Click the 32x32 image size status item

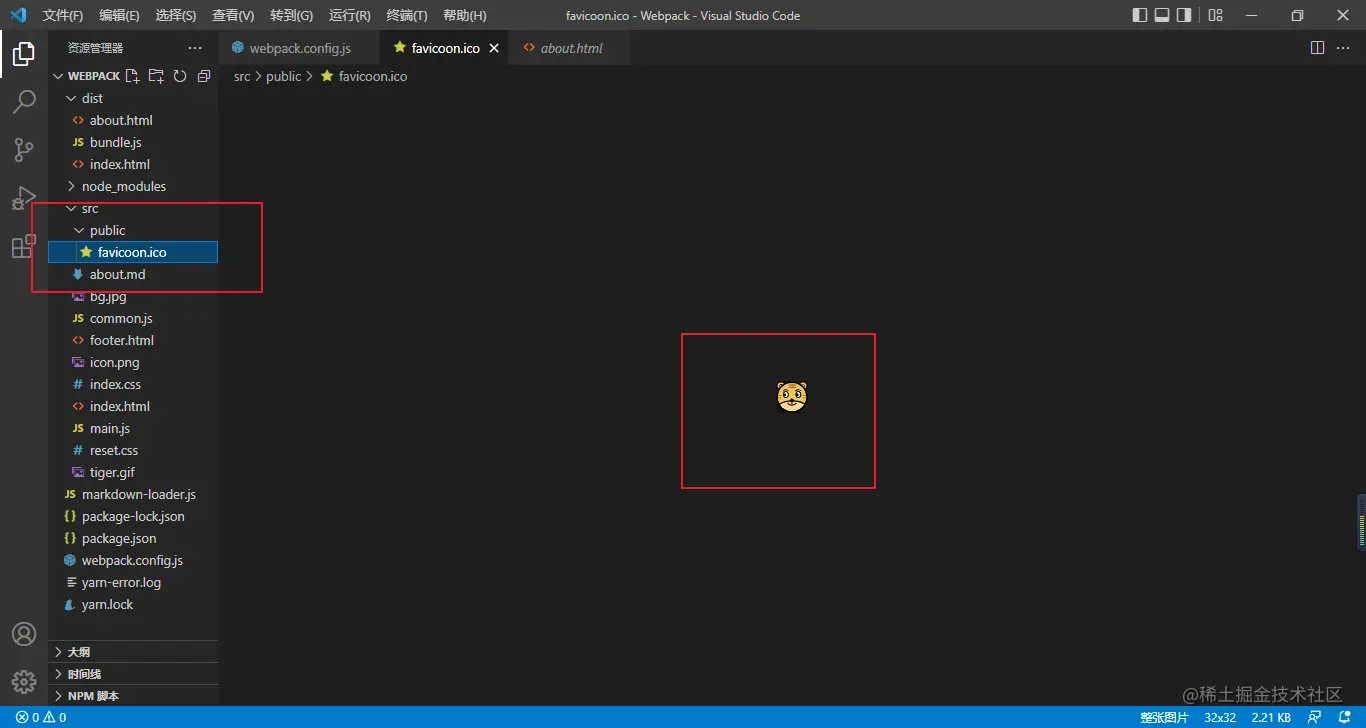coord(1220,717)
